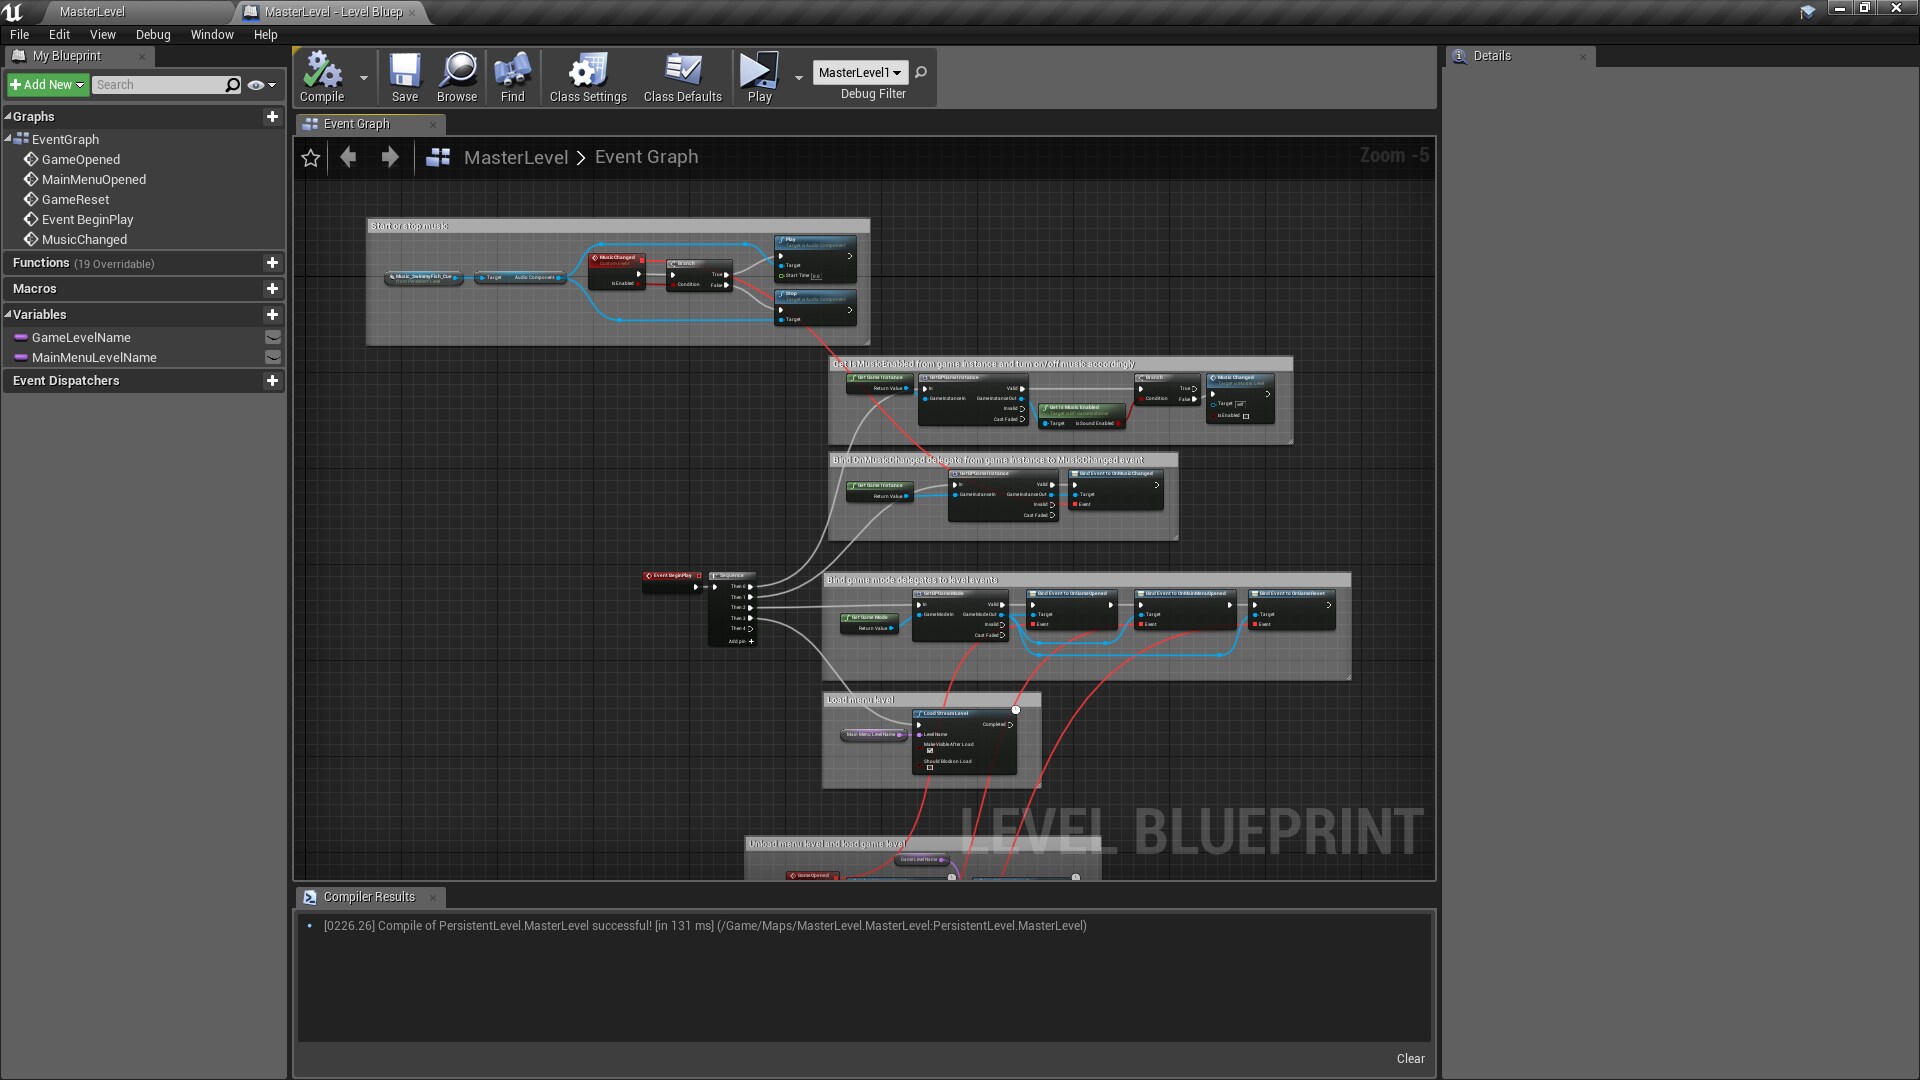Toggle the Make Visible After Load checkbox
This screenshot has height=1080, width=1920.
[930, 750]
